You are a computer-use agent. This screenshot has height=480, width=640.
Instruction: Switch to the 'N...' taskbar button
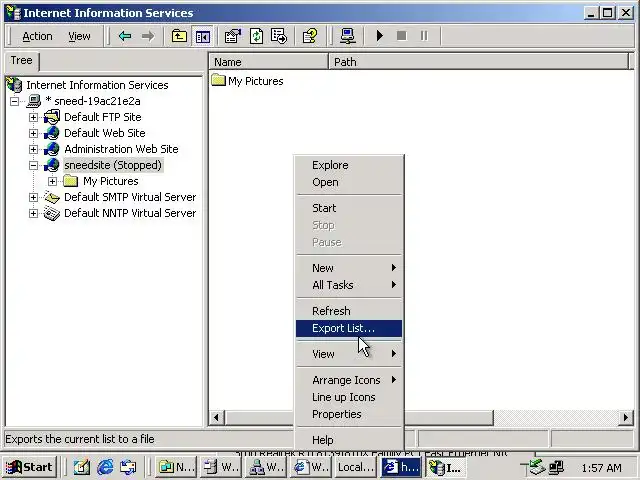point(176,467)
